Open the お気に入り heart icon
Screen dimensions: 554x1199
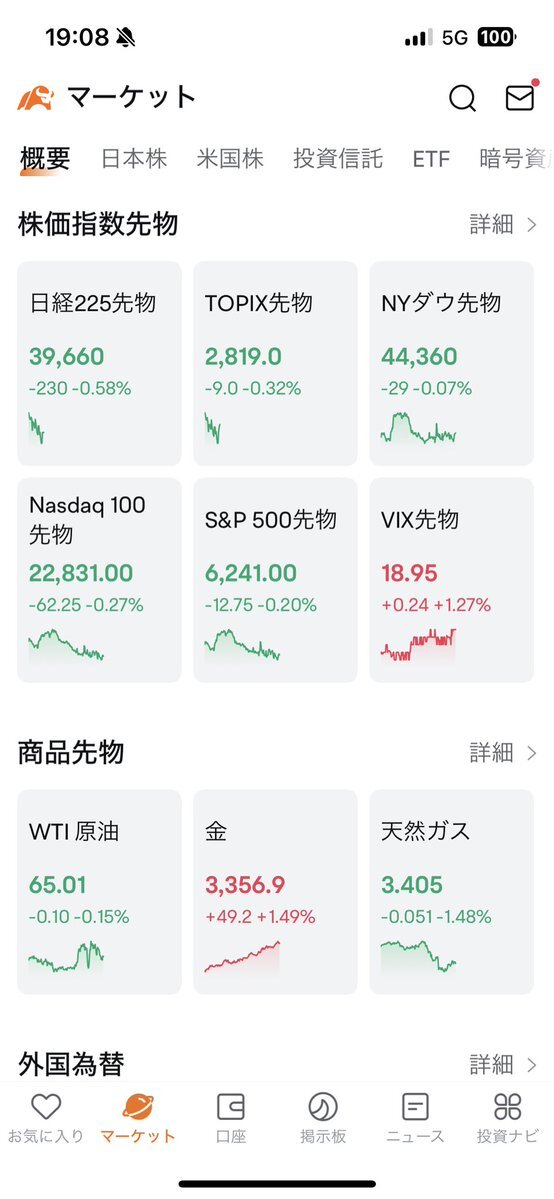tap(46, 1106)
